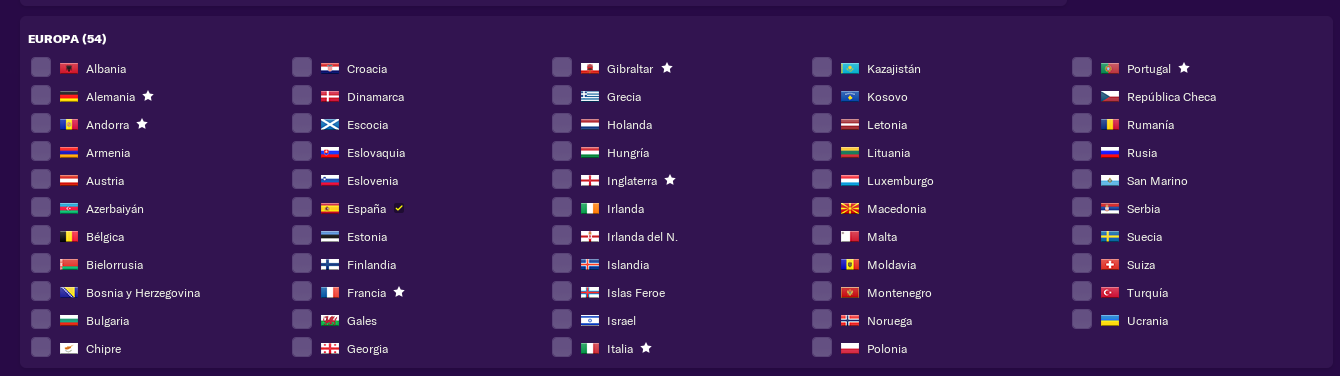Click the yellow checkmark badge beside España
The height and width of the screenshot is (376, 1340).
tap(399, 208)
